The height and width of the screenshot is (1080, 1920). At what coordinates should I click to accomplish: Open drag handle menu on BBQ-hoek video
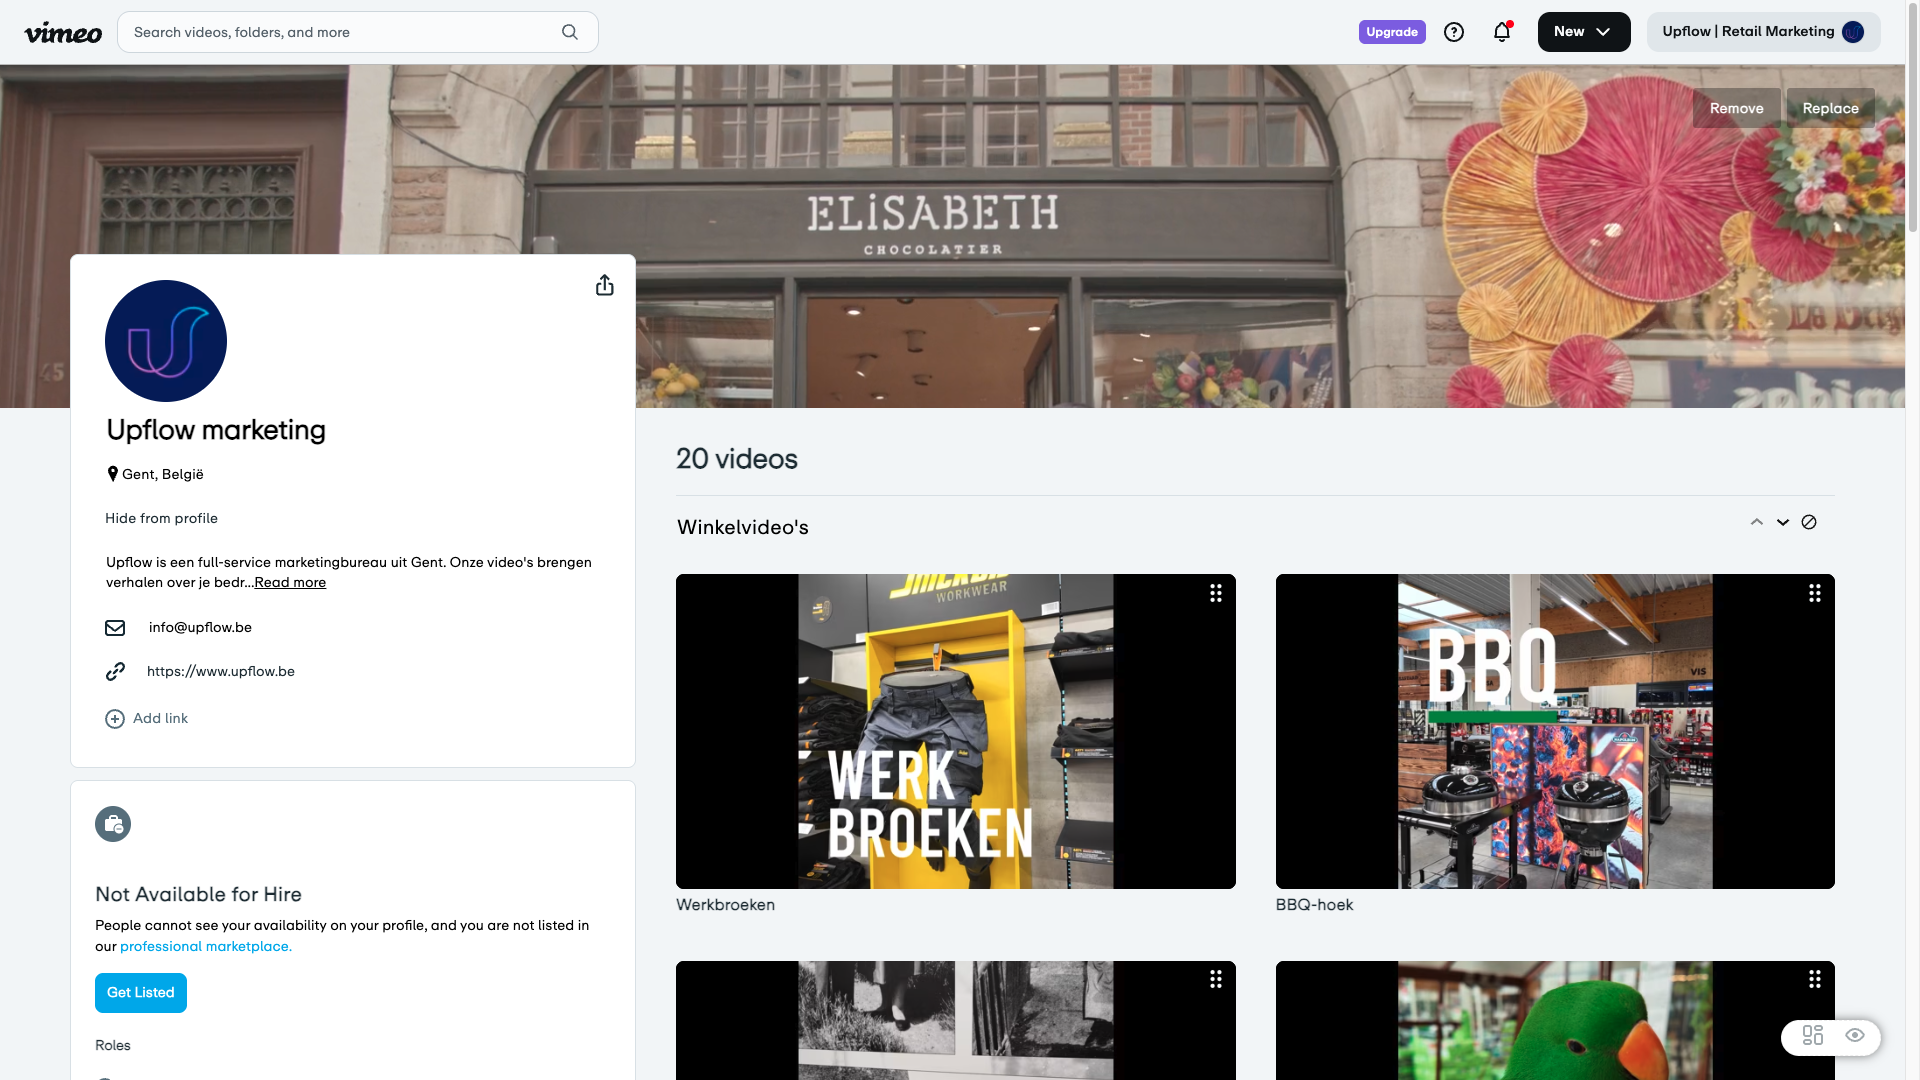coord(1815,593)
